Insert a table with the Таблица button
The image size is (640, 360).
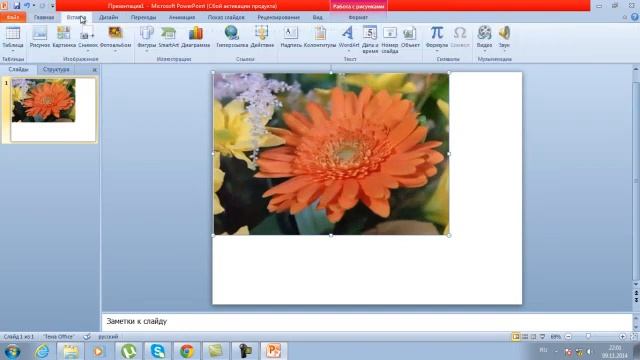[x=13, y=38]
